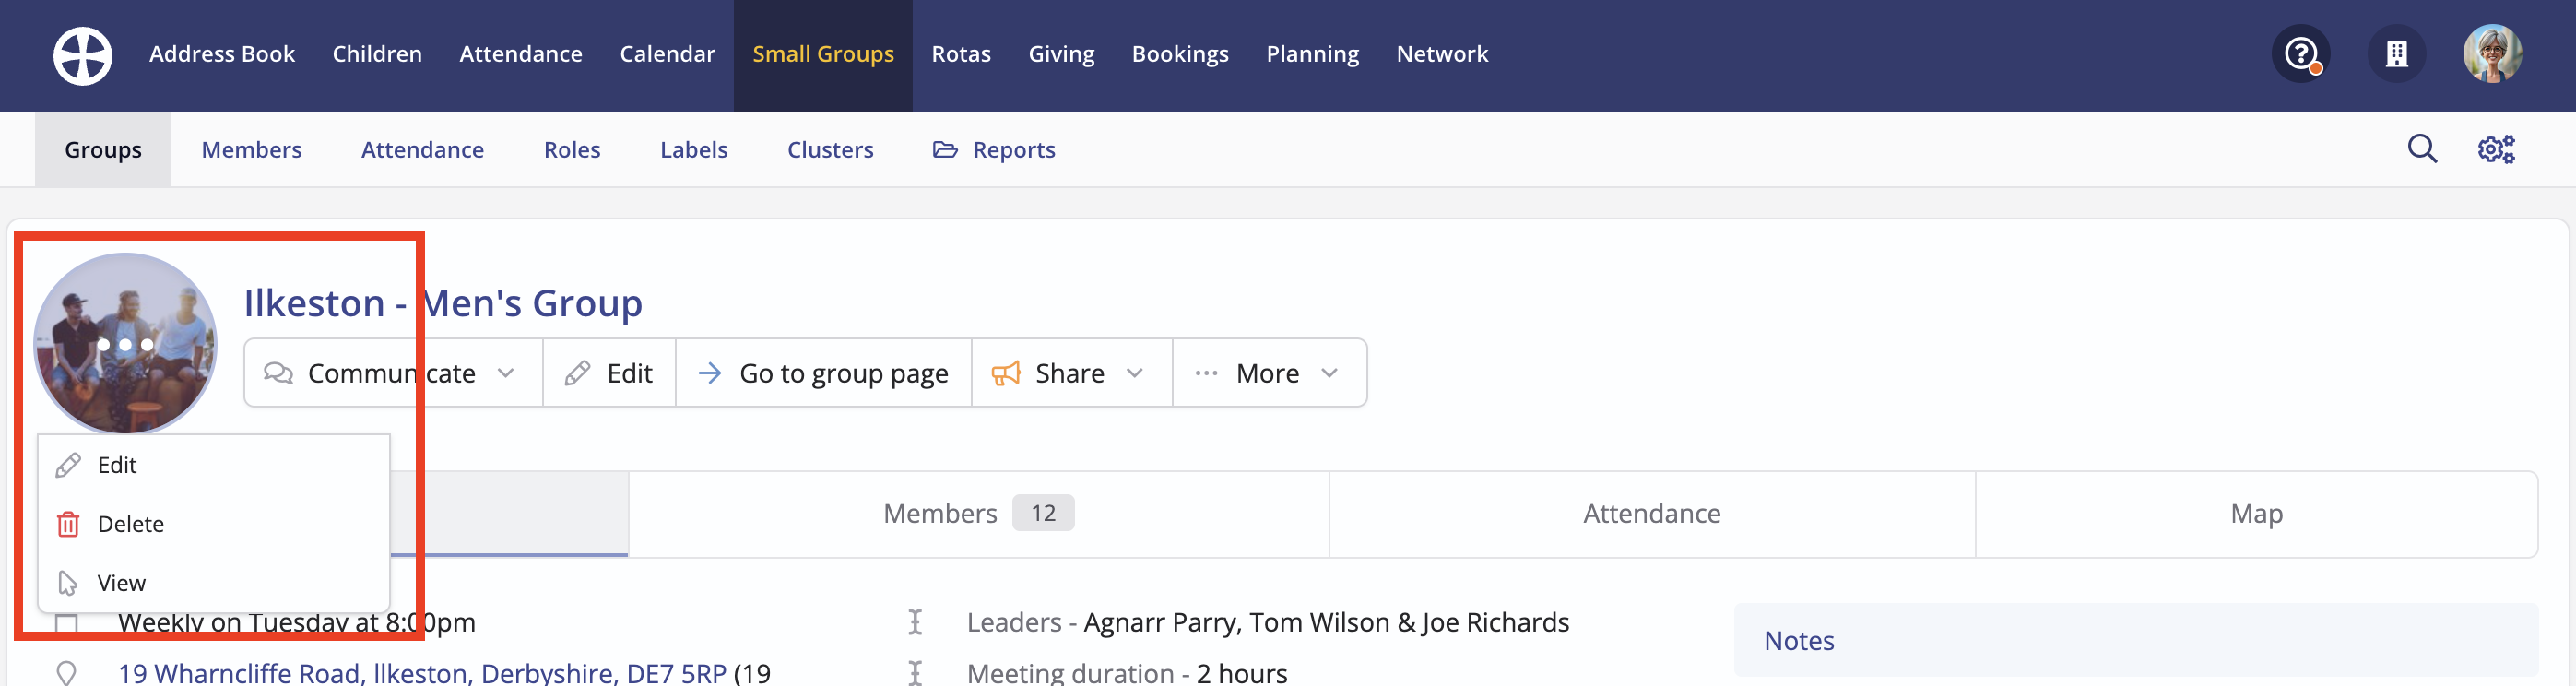
Task: Expand the Communicate dropdown chevron
Action: click(506, 373)
